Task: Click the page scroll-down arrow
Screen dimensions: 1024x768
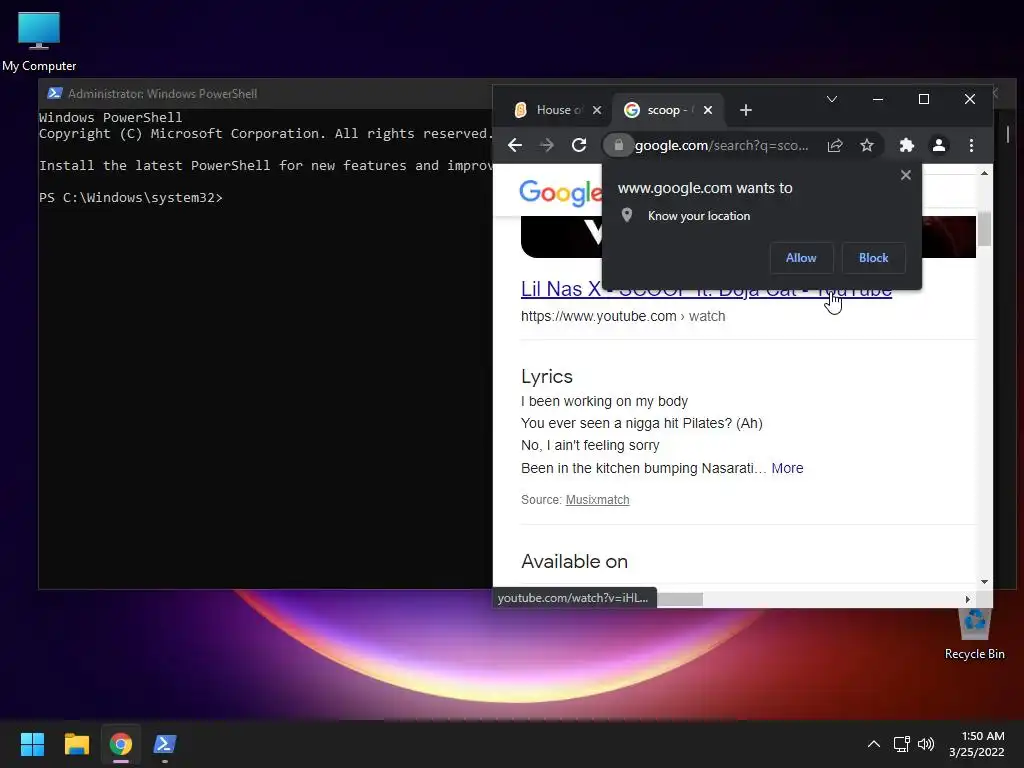Action: pos(984,581)
